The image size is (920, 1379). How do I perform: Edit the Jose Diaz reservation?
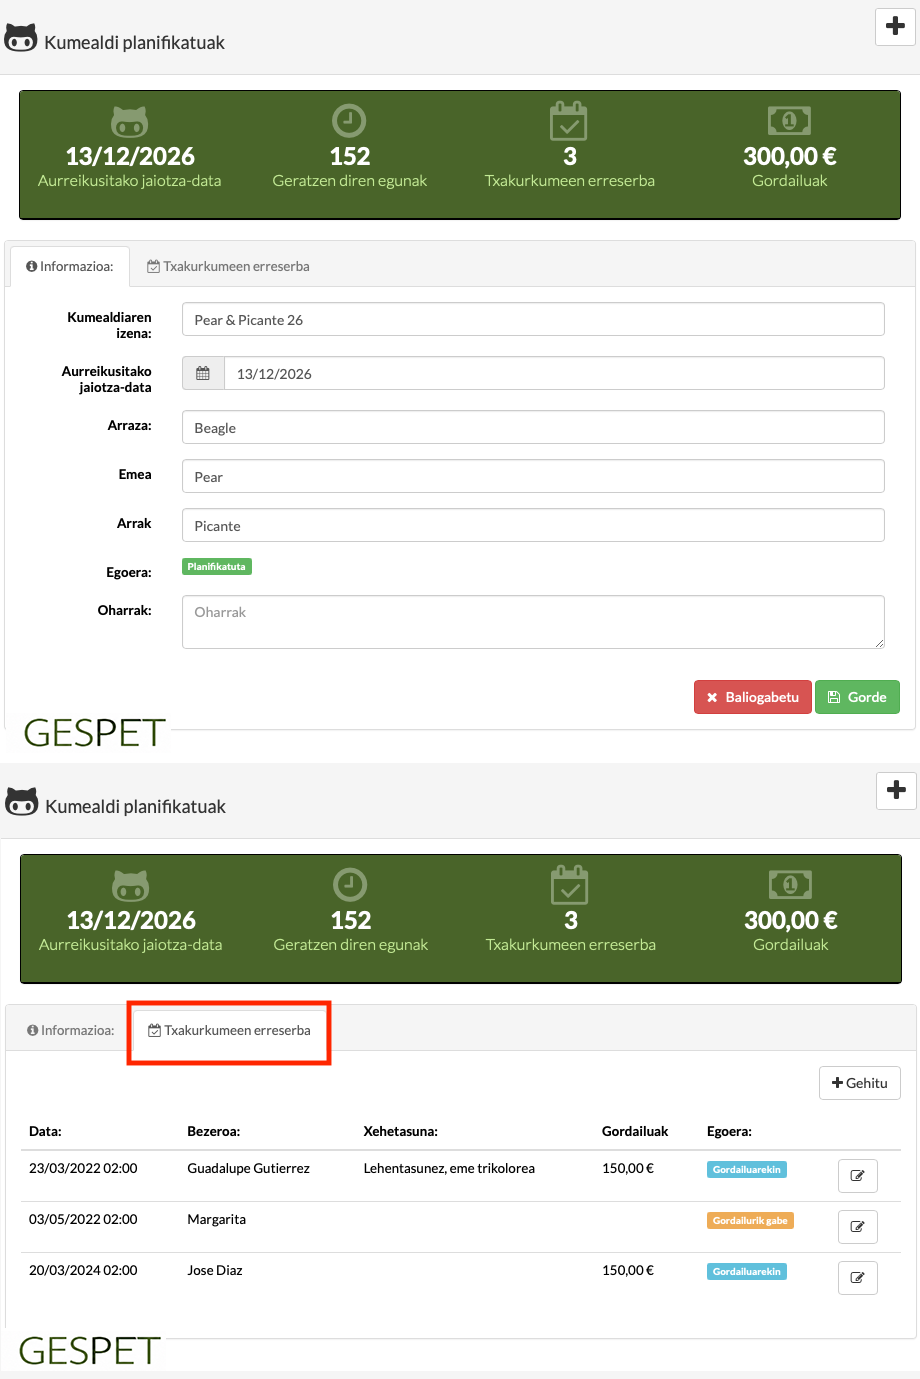pos(857,1278)
